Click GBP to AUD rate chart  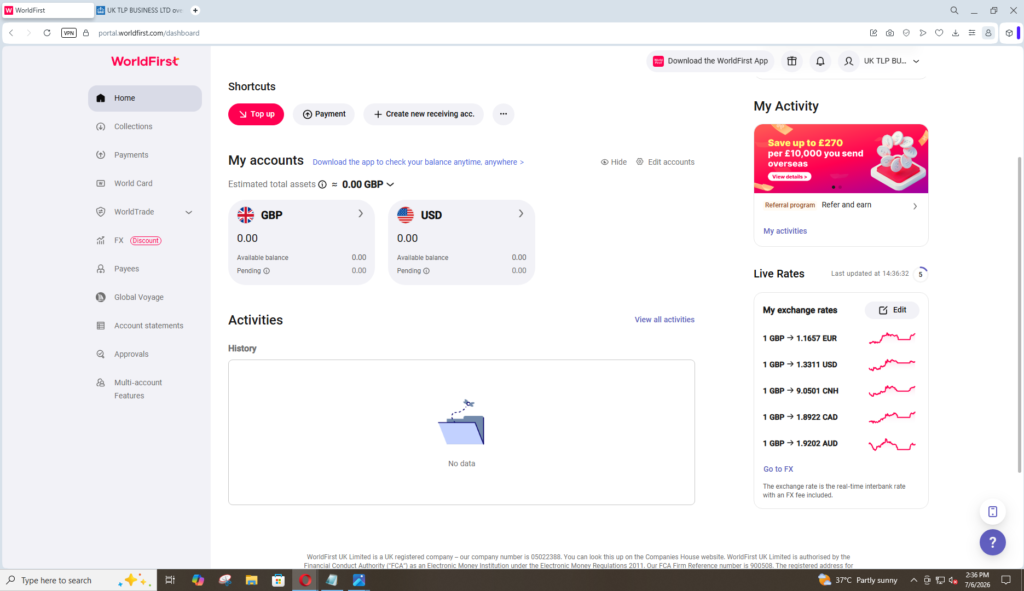pyautogui.click(x=892, y=444)
